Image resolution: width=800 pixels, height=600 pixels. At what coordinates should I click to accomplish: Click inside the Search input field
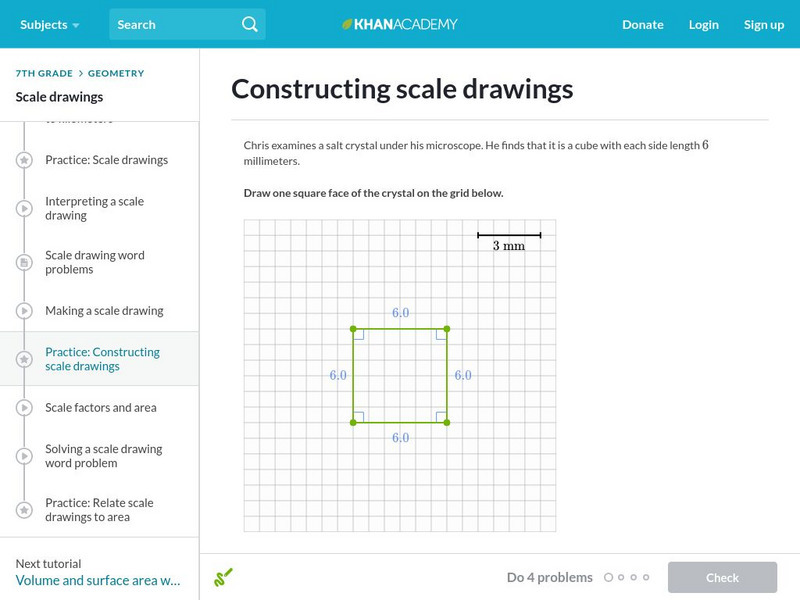tap(175, 24)
